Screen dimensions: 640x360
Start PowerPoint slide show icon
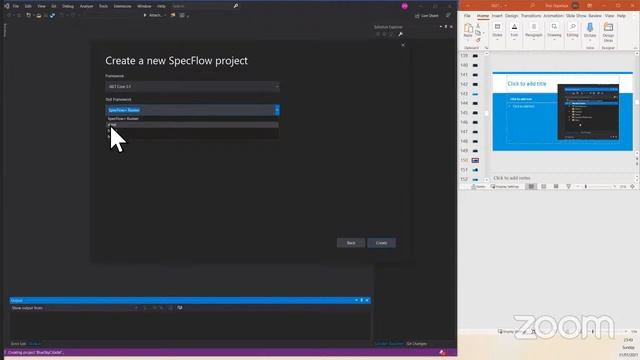coord(568,187)
